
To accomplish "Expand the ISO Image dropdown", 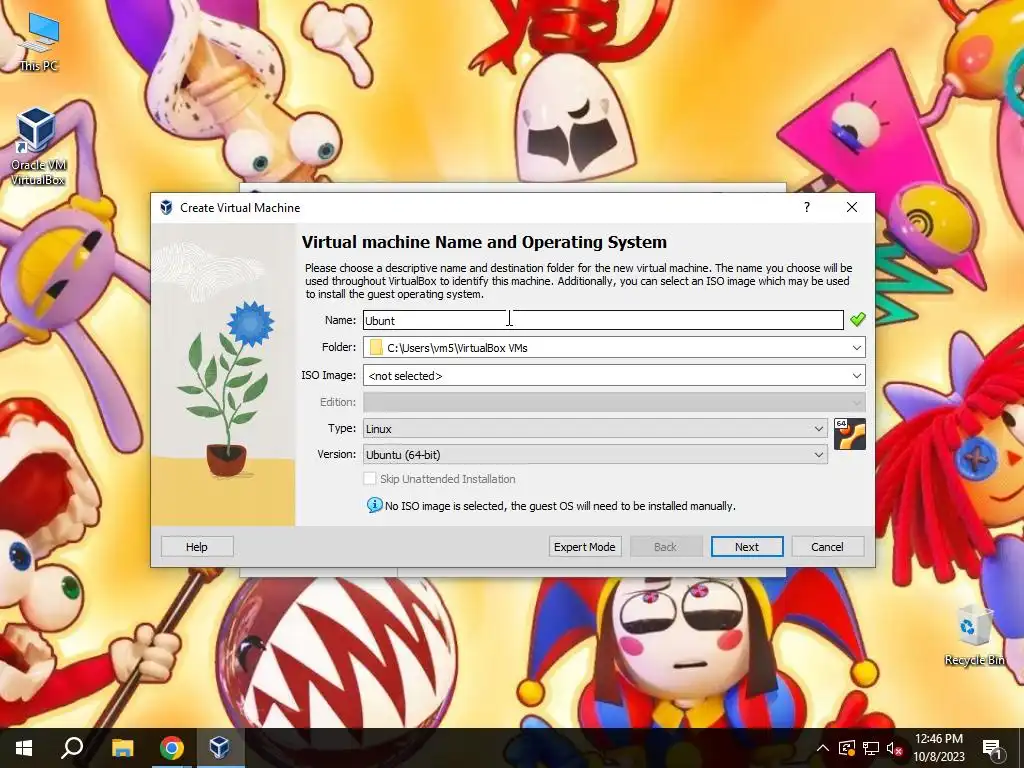I will 857,376.
